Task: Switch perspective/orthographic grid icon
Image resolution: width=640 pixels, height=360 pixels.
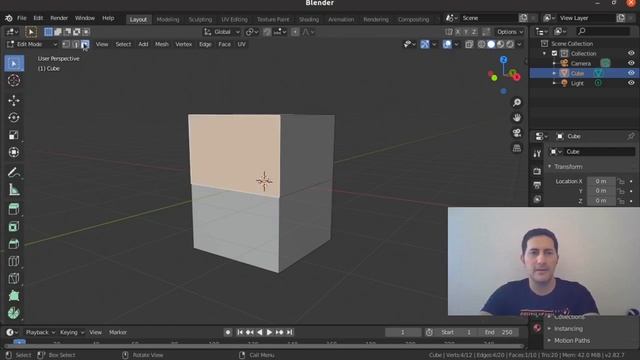Action: point(517,148)
